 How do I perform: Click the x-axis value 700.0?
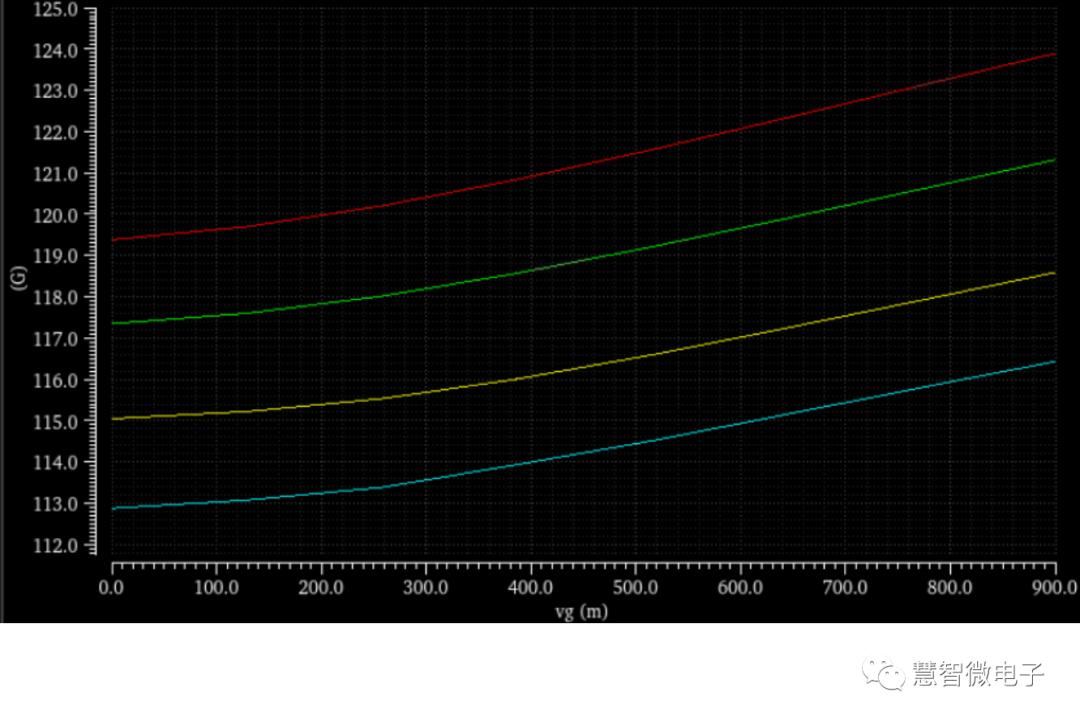coord(845,588)
